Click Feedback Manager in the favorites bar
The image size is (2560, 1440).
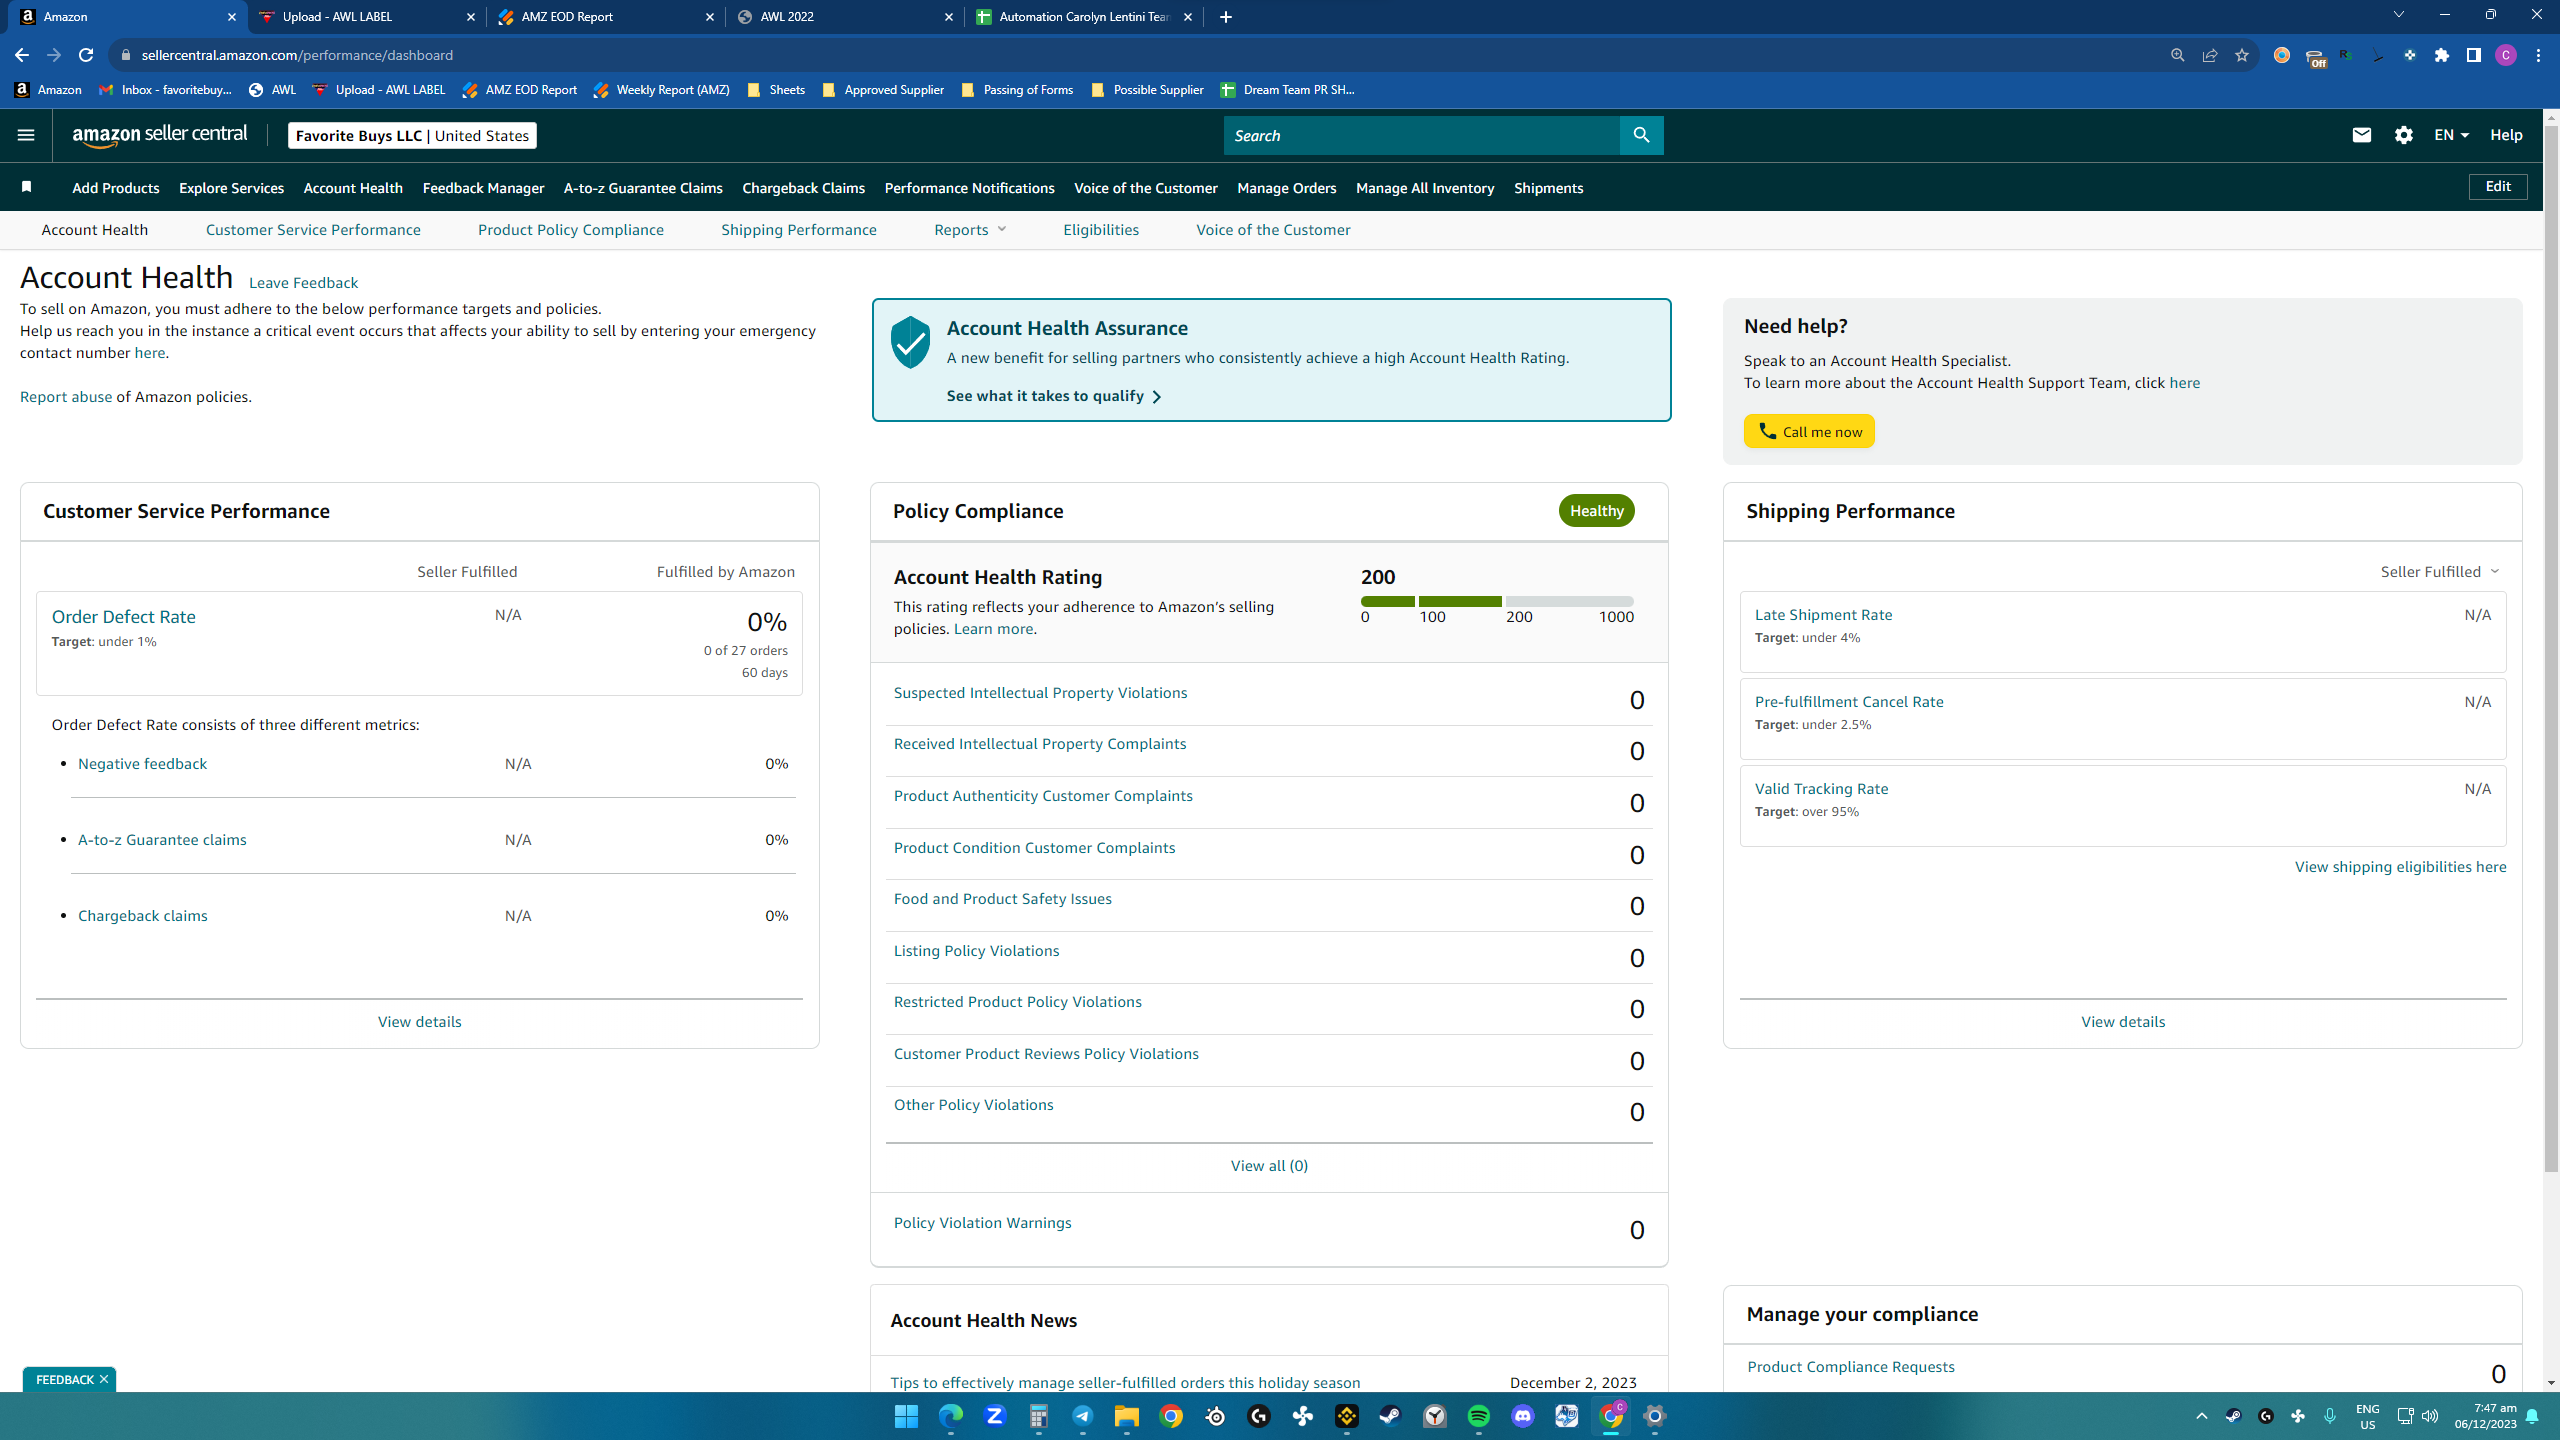click(483, 187)
